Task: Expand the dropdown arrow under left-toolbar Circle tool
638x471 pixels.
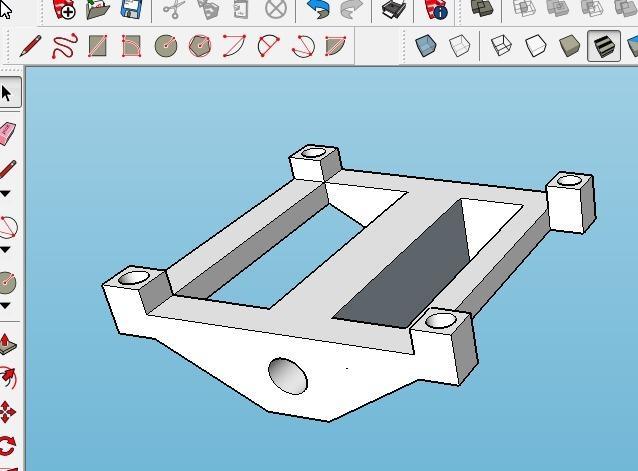Action: [5, 306]
